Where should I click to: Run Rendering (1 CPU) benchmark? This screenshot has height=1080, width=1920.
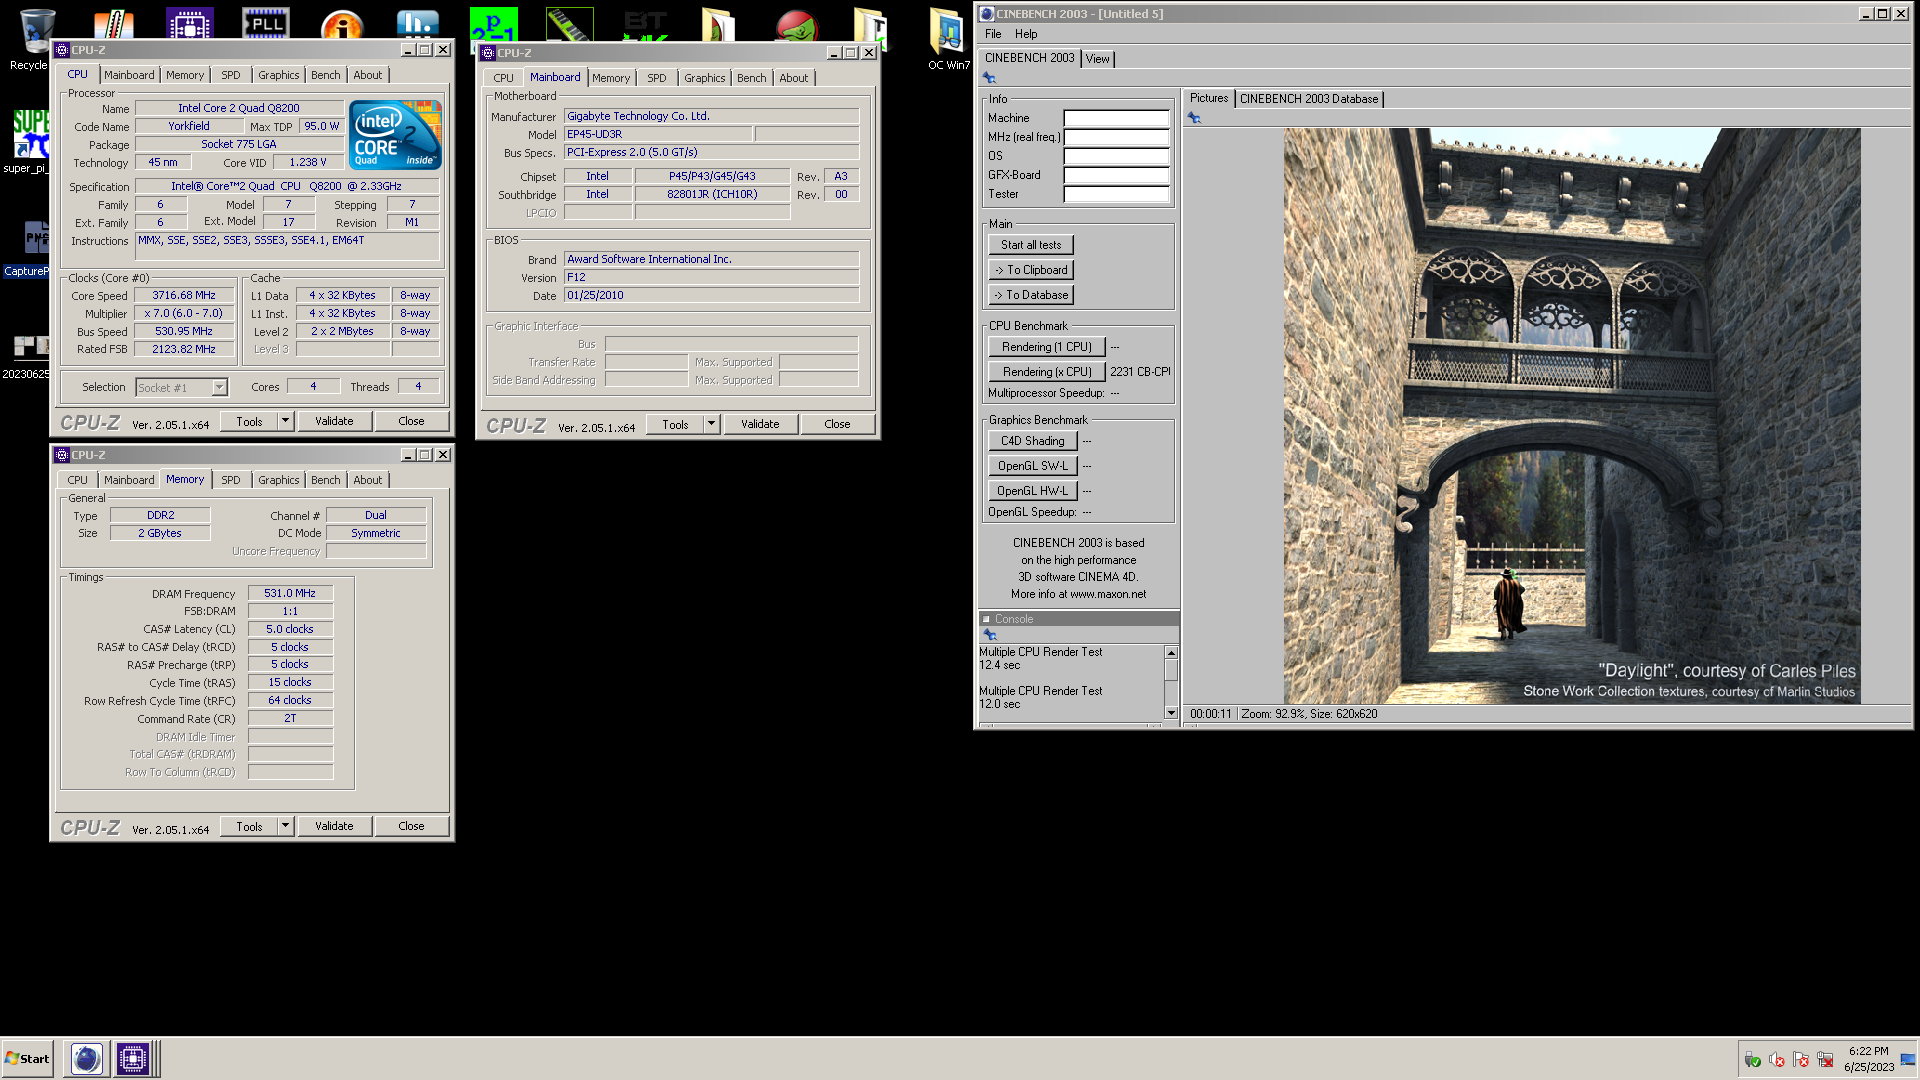[1047, 347]
